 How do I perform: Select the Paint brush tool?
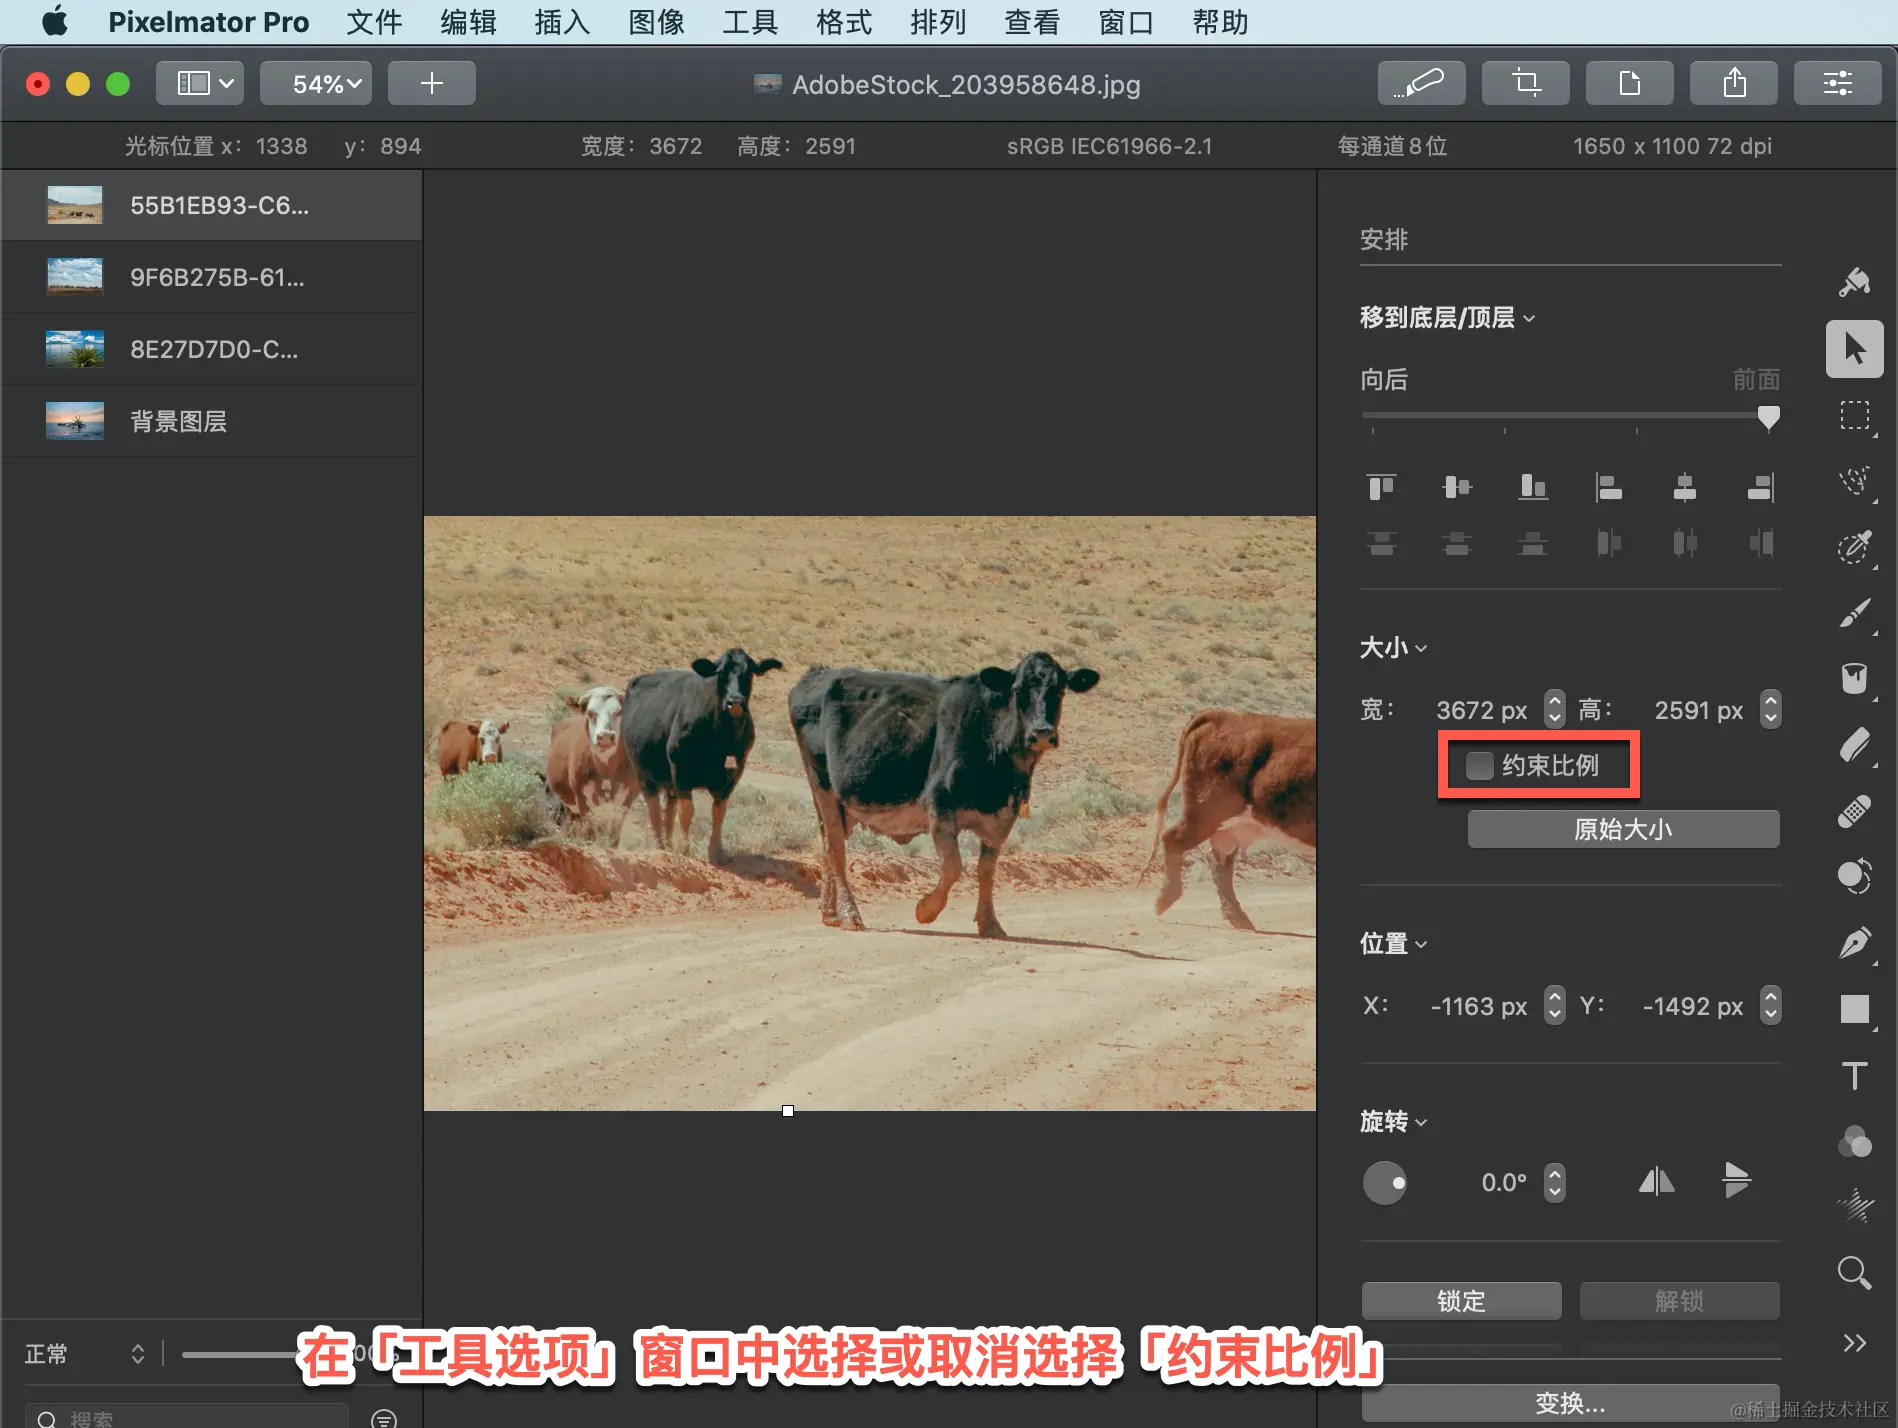[x=1855, y=613]
